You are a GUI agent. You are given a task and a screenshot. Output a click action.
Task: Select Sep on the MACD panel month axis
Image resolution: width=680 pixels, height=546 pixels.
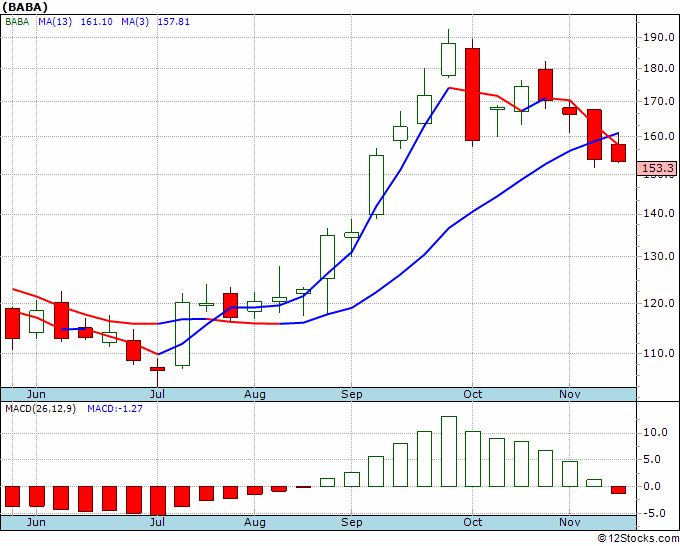pos(351,522)
